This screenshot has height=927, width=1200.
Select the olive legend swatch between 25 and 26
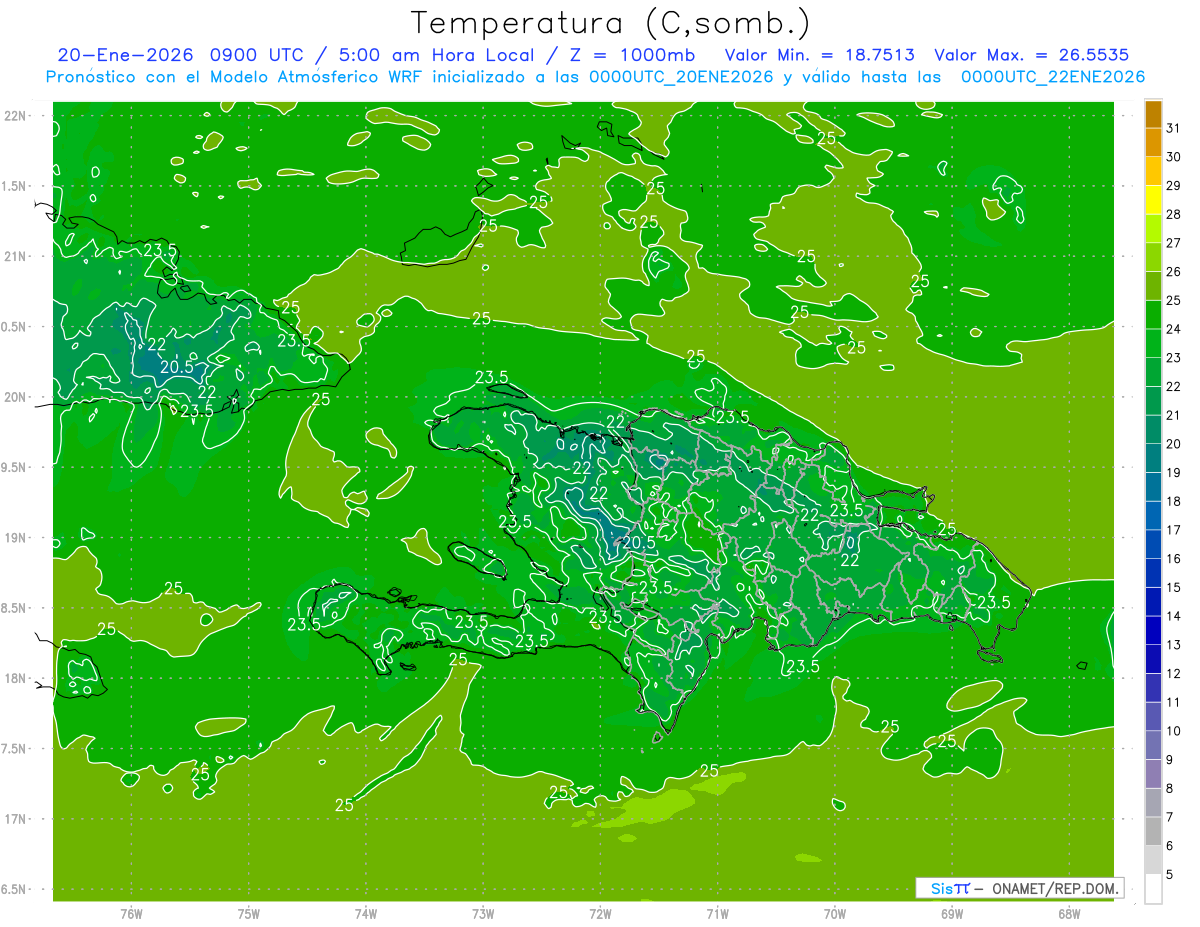(1154, 286)
